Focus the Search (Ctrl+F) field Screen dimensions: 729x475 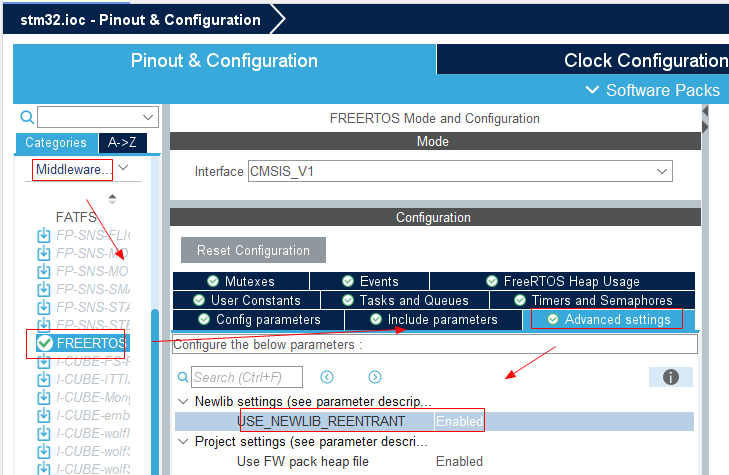pos(247,377)
